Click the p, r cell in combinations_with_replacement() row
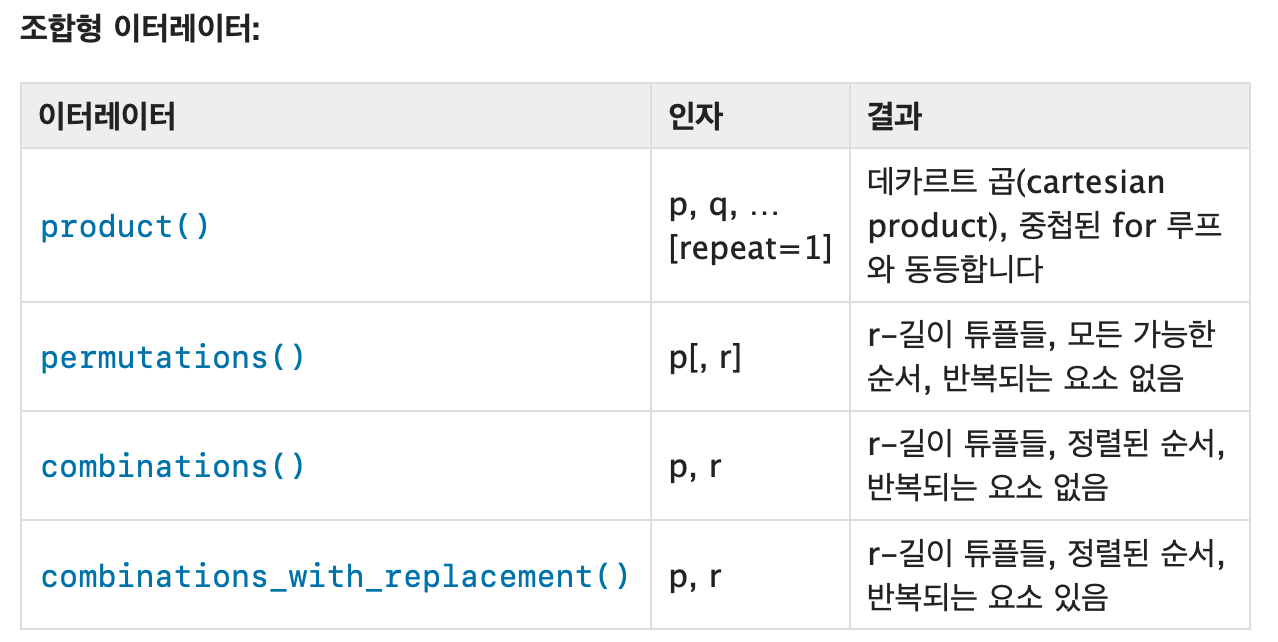The image size is (1278, 642). (x=695, y=578)
